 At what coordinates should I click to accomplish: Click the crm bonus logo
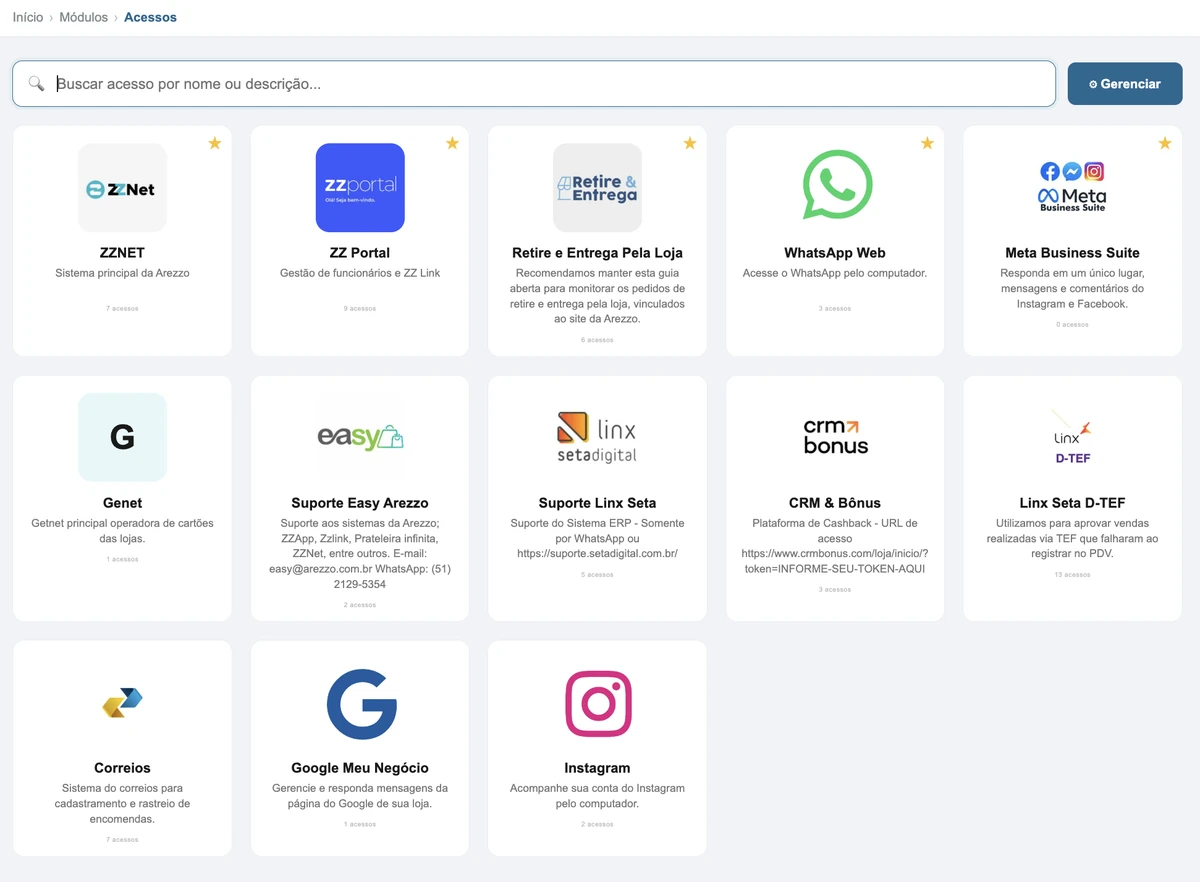pos(835,438)
